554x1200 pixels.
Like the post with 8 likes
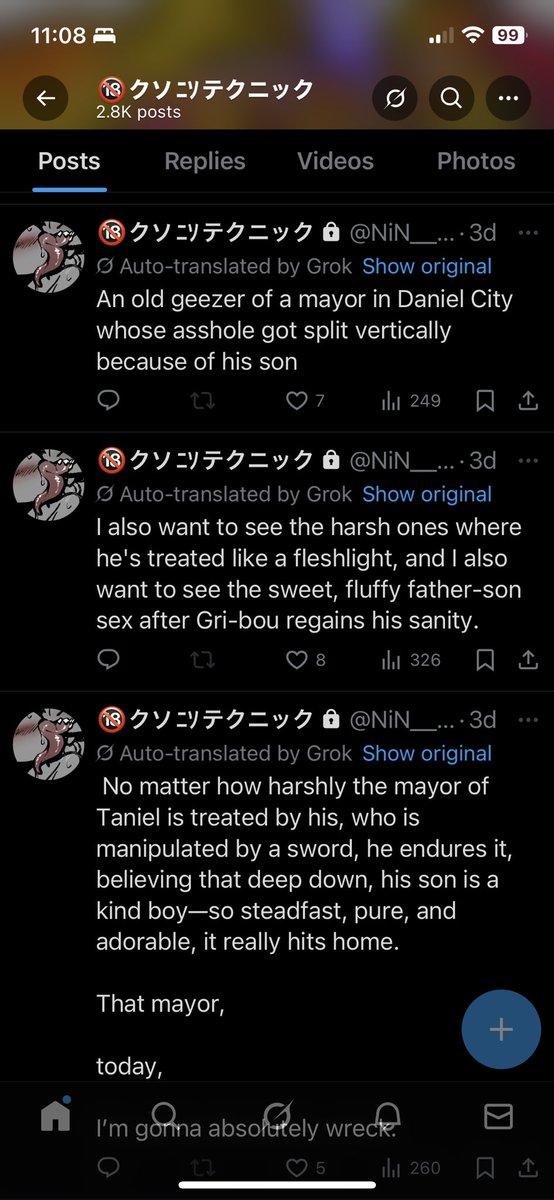[305, 660]
